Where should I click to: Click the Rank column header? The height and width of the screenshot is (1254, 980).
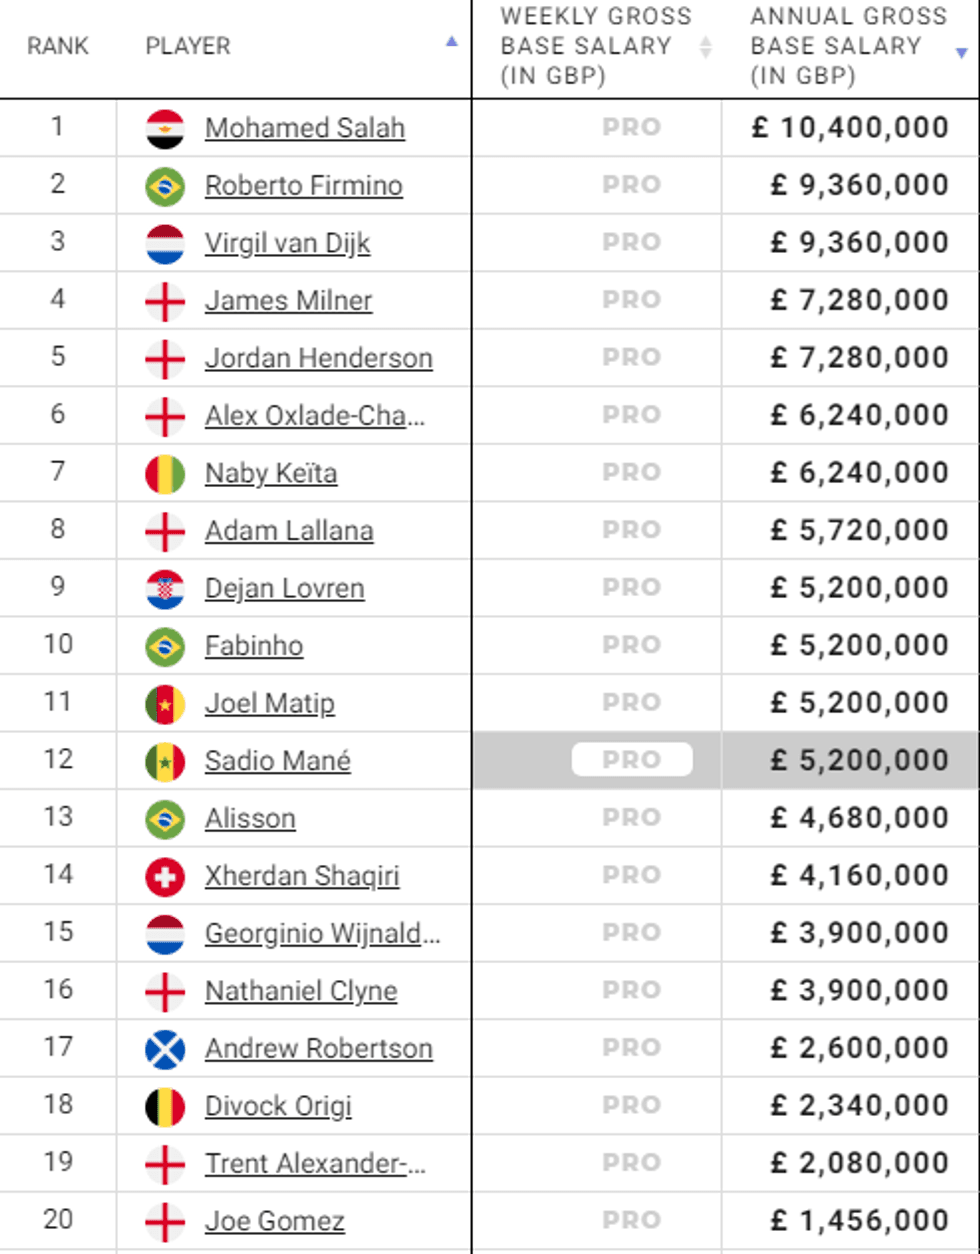click(x=58, y=46)
